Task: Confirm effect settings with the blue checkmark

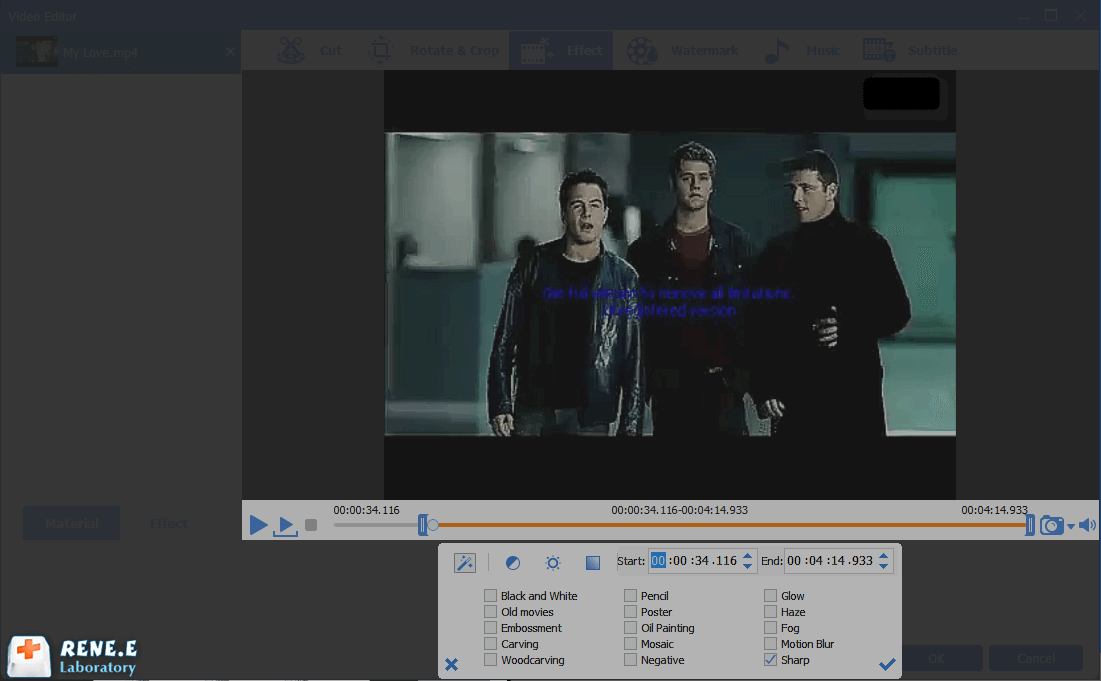Action: 888,663
